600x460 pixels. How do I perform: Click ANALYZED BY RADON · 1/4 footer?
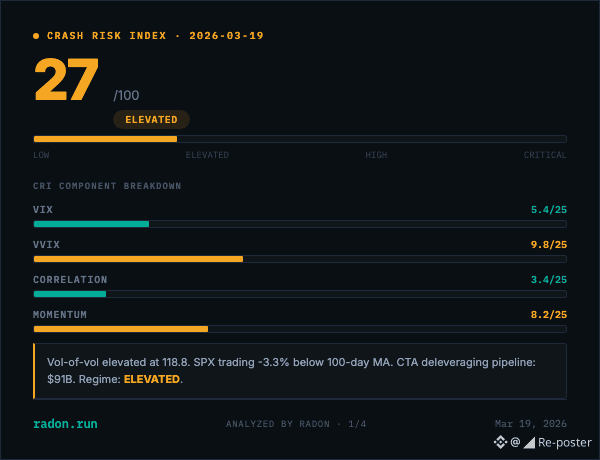pos(296,424)
